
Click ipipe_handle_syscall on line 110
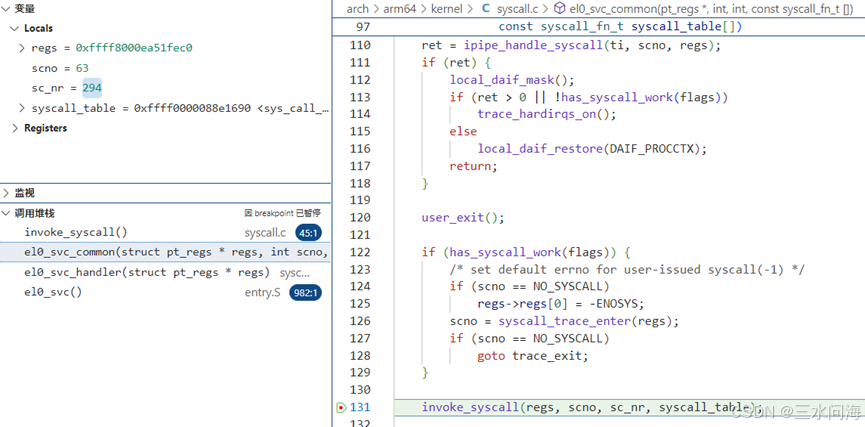(x=533, y=45)
